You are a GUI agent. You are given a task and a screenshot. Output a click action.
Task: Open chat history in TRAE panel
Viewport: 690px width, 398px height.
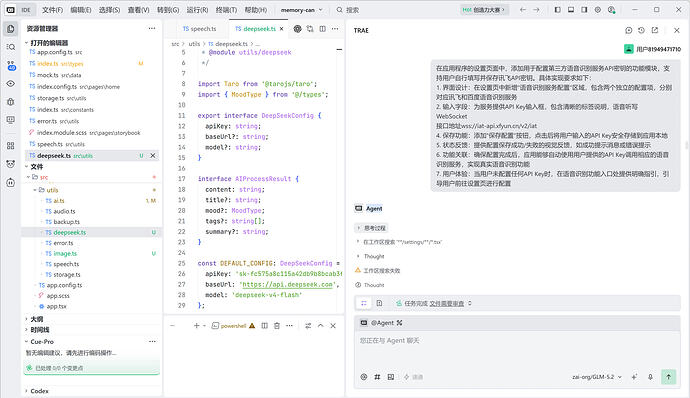pos(642,30)
